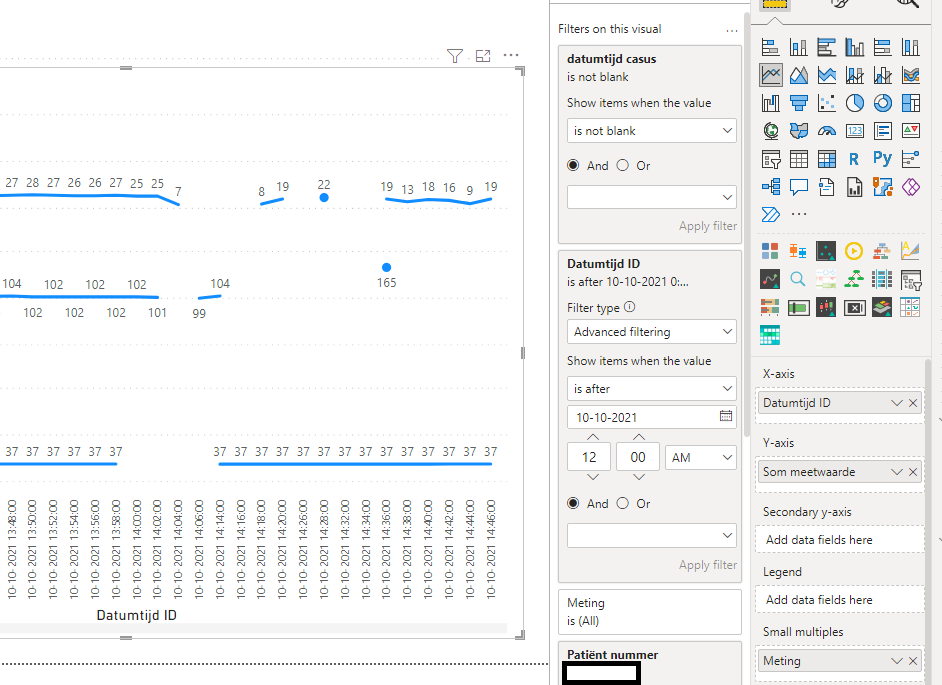Add a slicer visual

click(770, 159)
